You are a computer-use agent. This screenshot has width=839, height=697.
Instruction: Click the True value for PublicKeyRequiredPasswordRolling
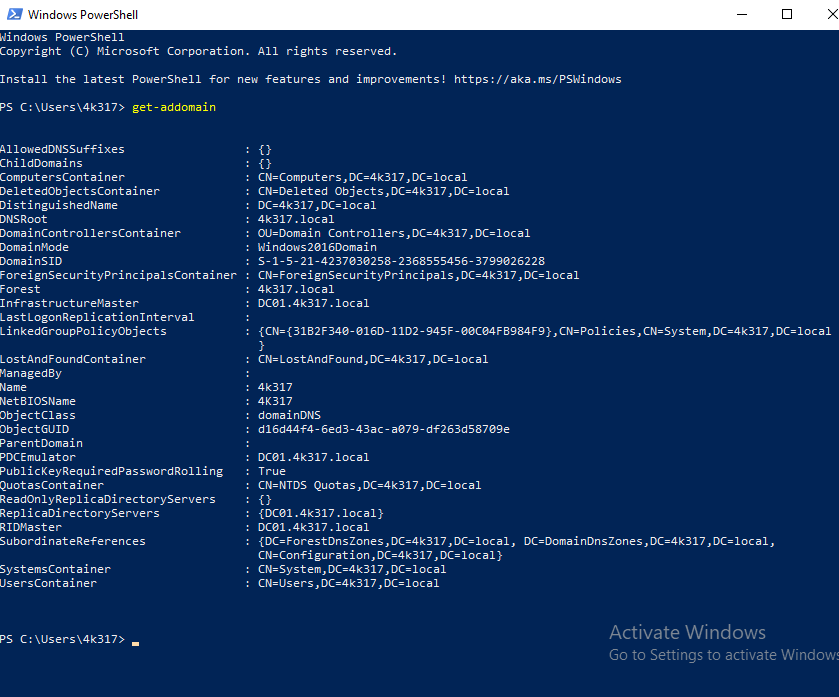tap(271, 471)
